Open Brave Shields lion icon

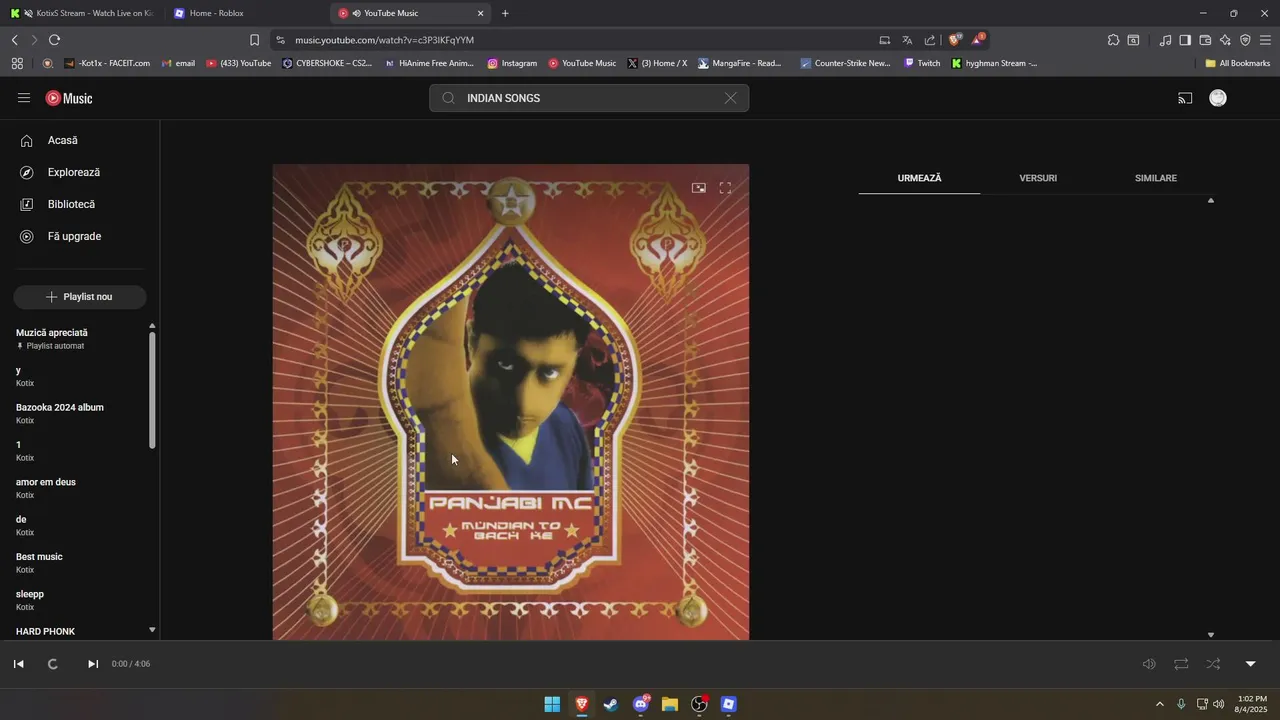tap(955, 40)
